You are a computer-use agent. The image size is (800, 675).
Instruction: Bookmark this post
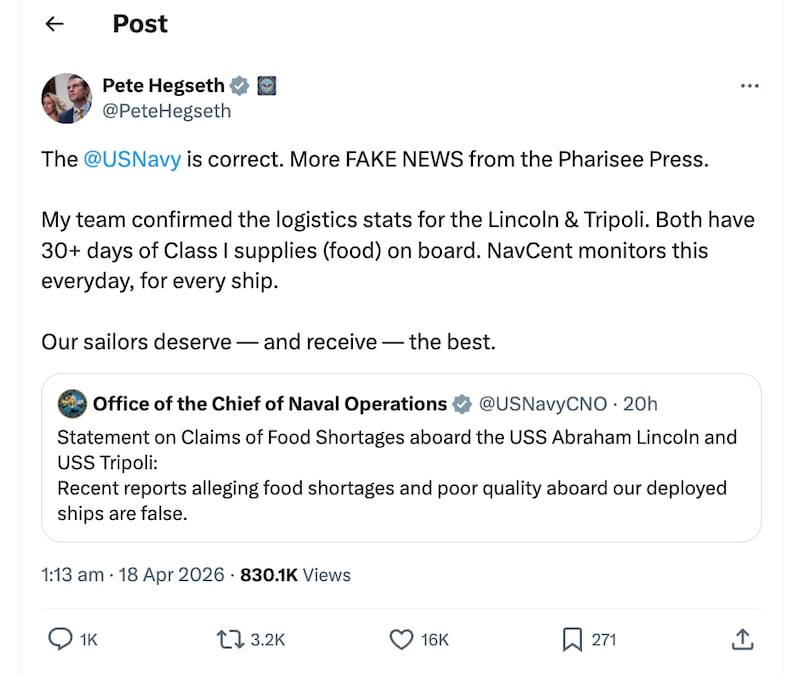(x=572, y=638)
